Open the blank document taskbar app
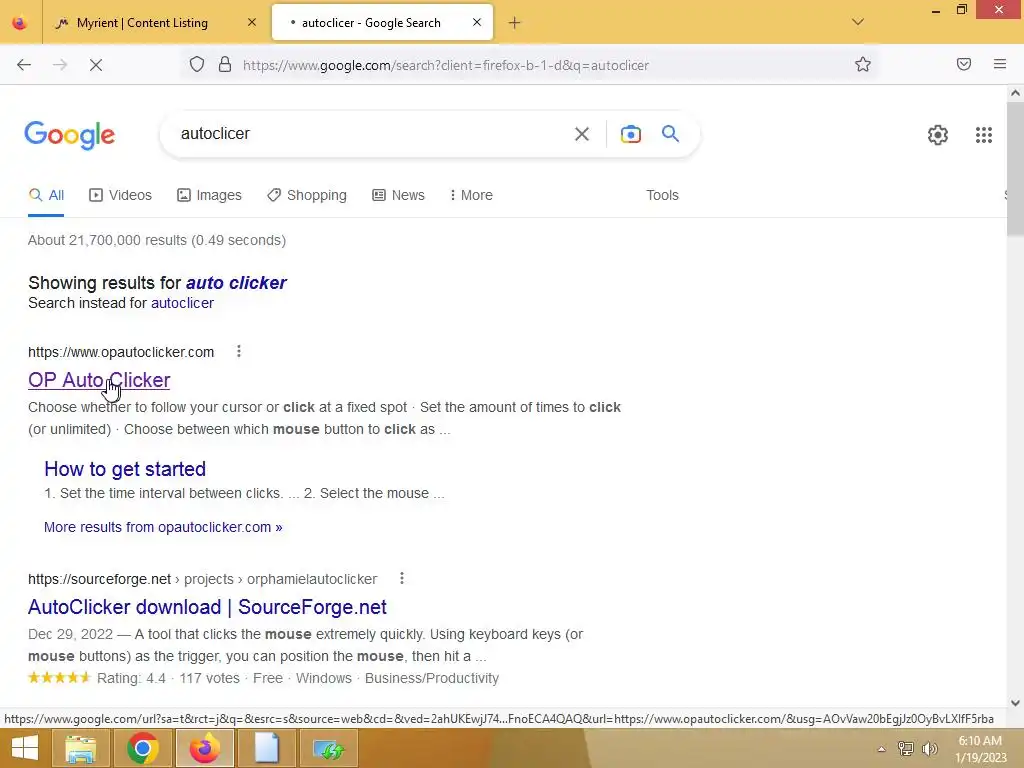The height and width of the screenshot is (768, 1024). (266, 748)
